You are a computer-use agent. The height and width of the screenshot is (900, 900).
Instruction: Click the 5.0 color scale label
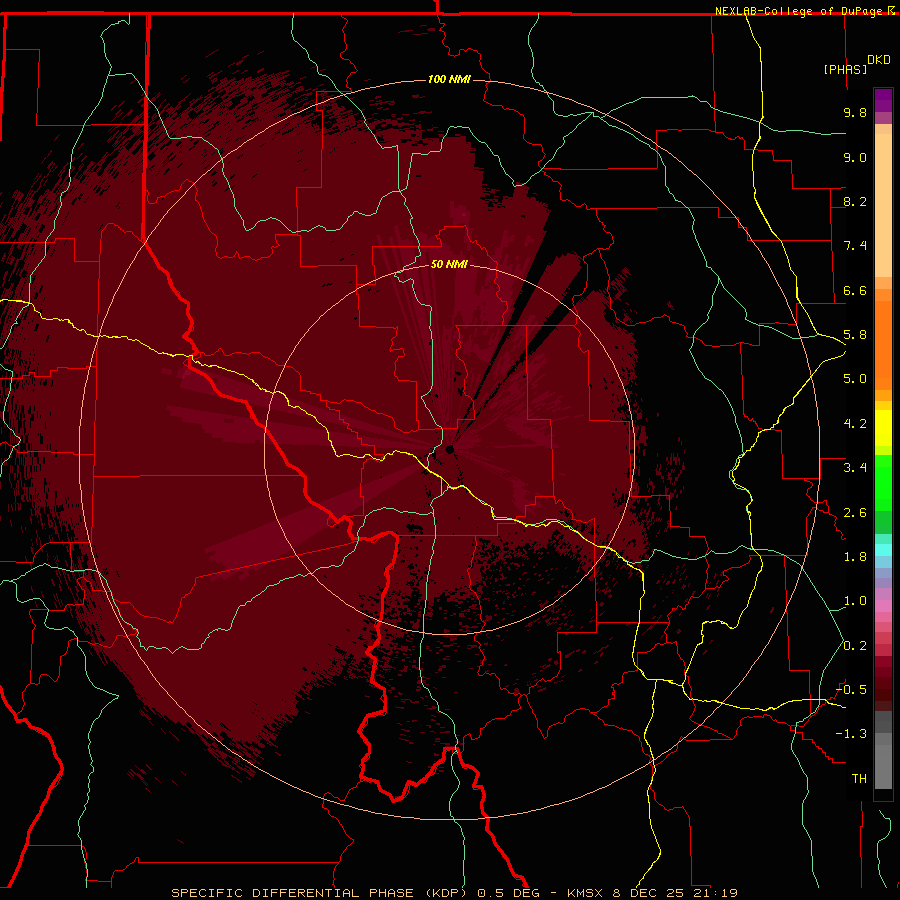855,379
